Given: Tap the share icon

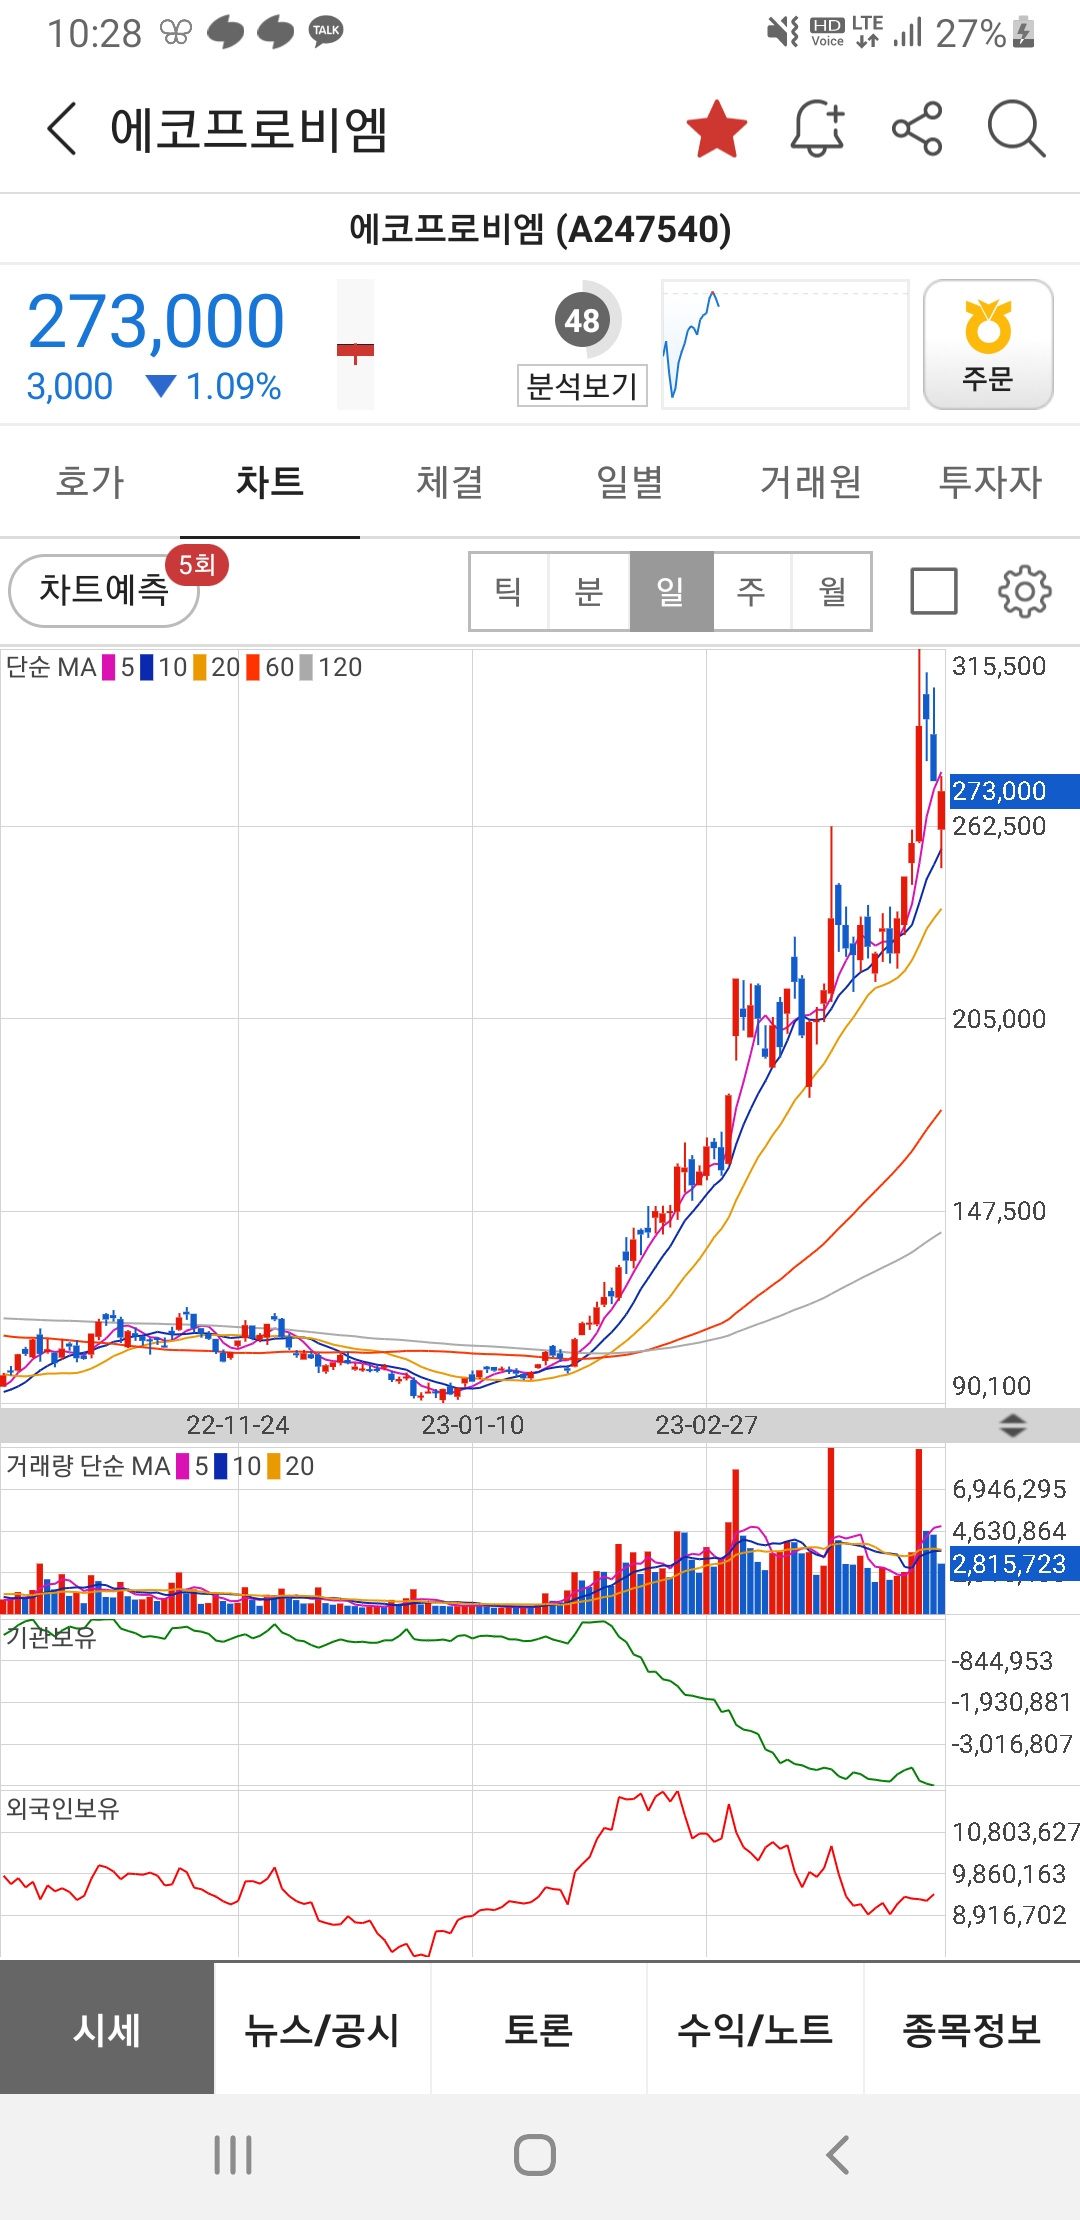Looking at the screenshot, I should pos(917,129).
